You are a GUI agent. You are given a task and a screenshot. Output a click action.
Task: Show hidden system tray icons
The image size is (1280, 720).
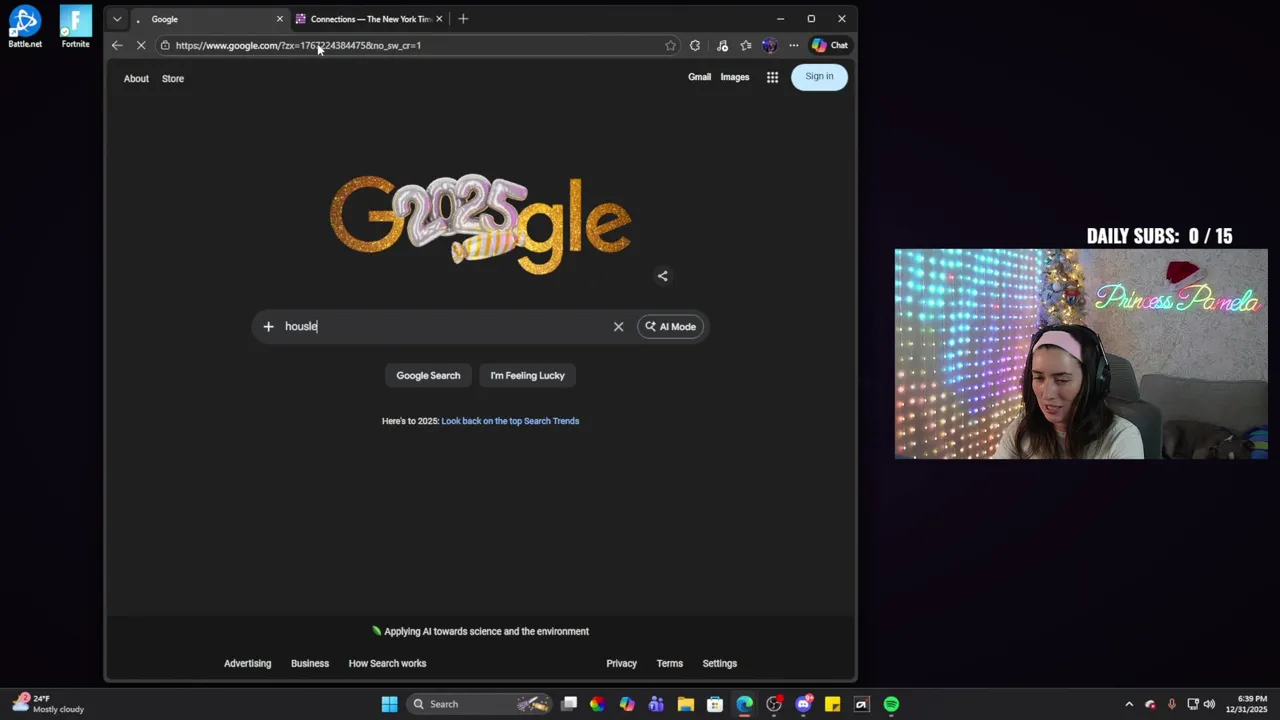(1129, 704)
